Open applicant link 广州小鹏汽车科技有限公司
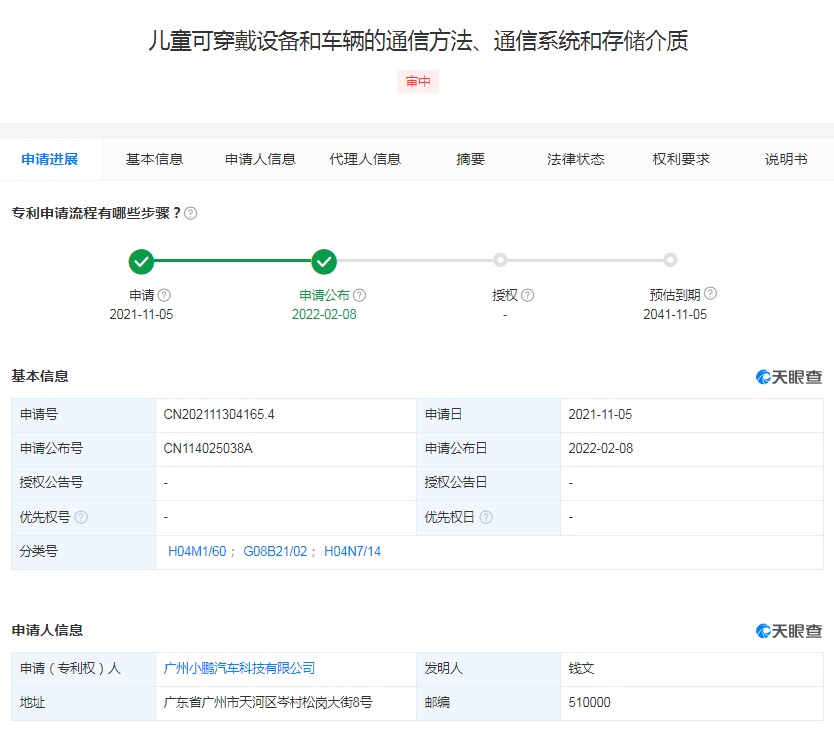The width and height of the screenshot is (834, 736). point(239,668)
